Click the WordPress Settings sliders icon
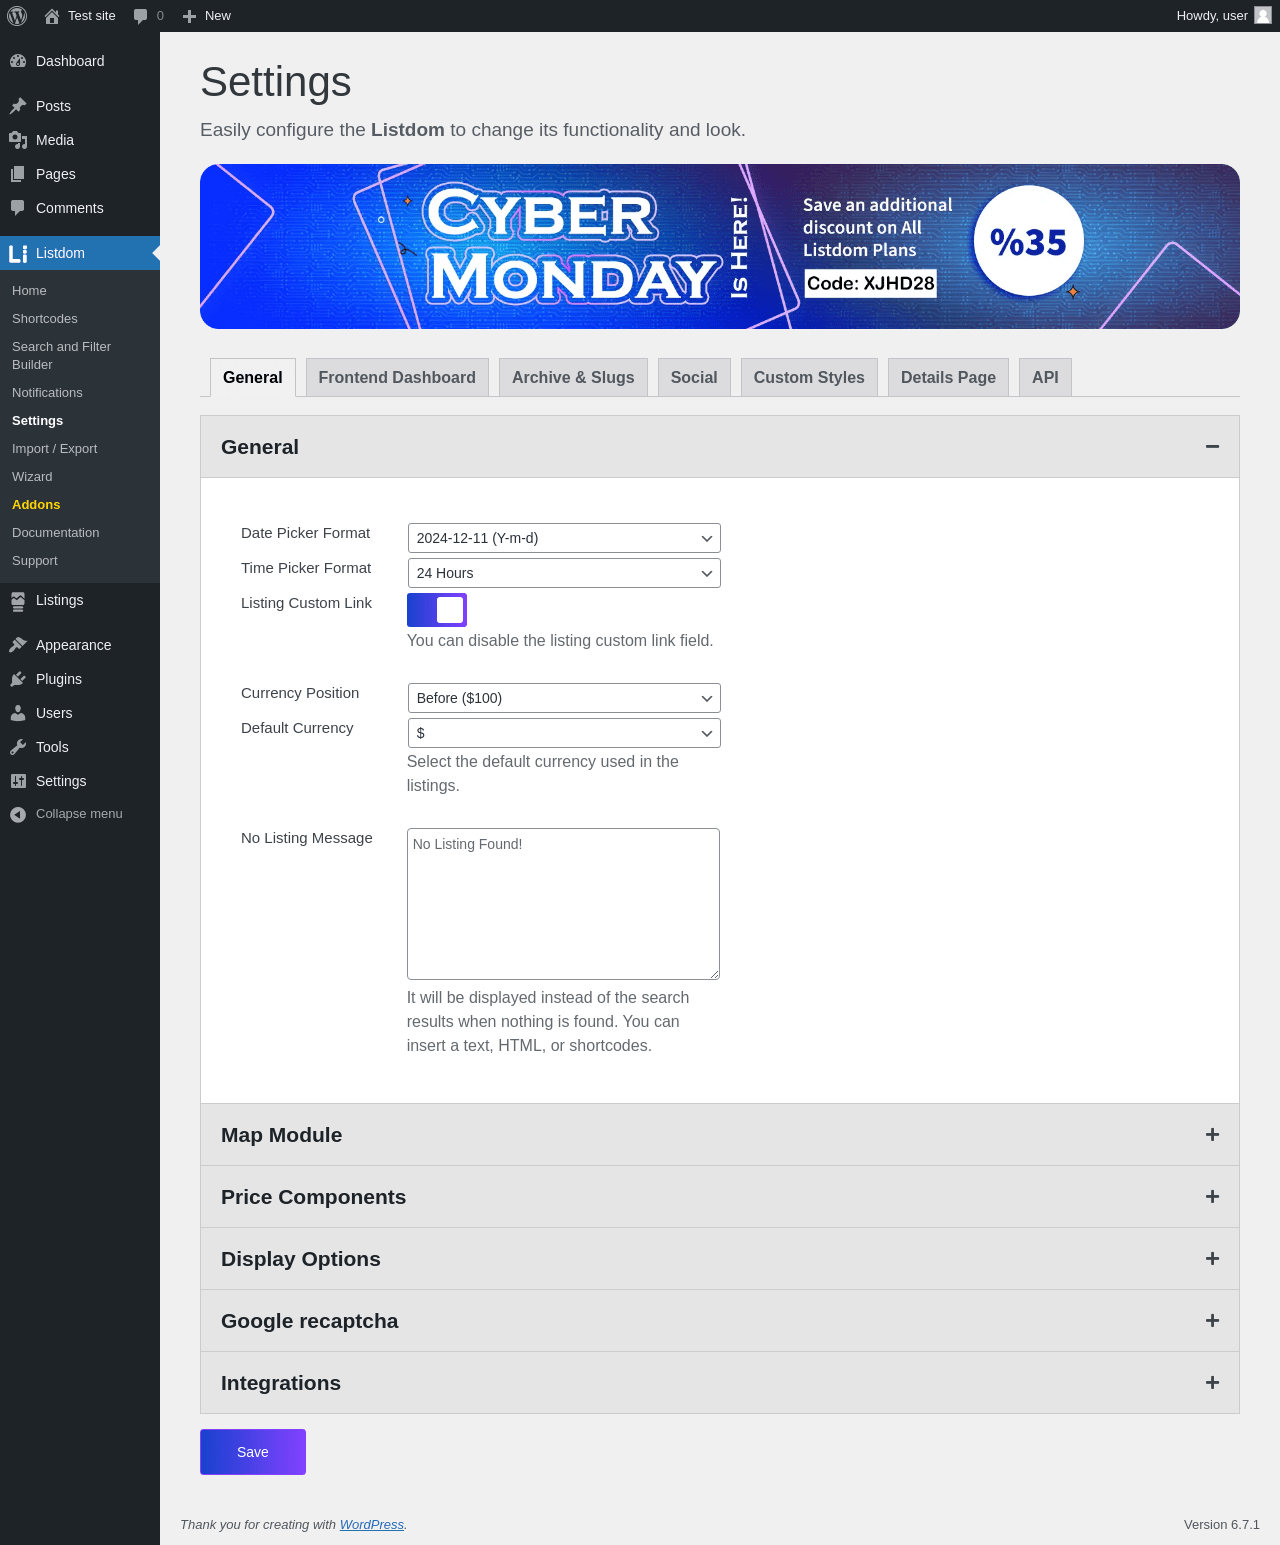1280x1545 pixels. 18,781
